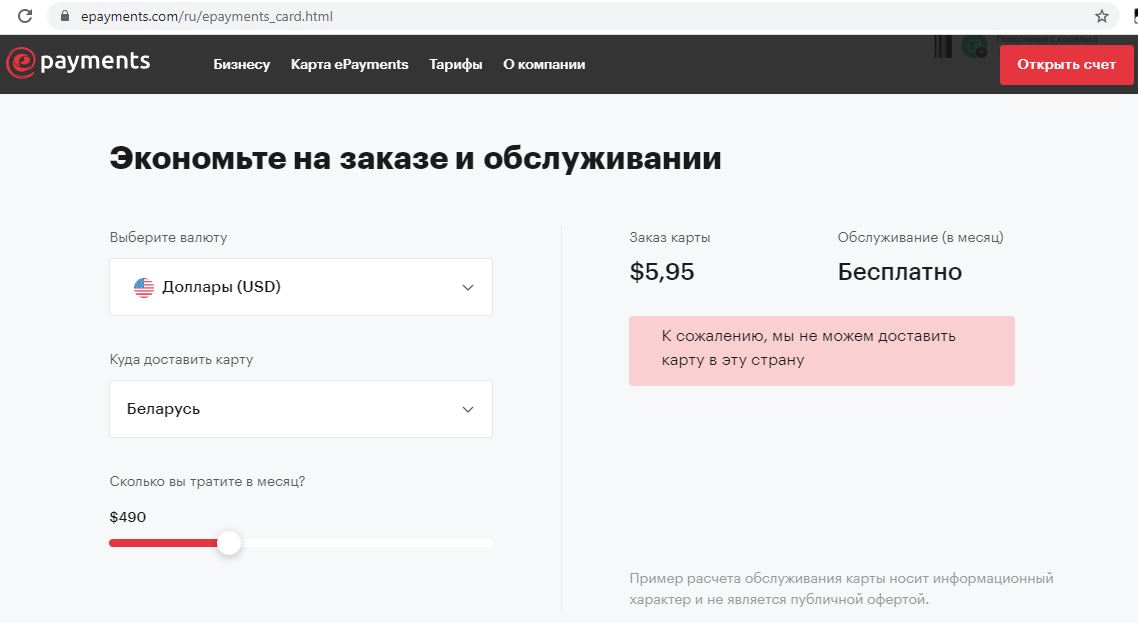The width and height of the screenshot is (1138, 623).
Task: Select Тарифы in the top navigation
Action: coord(455,64)
